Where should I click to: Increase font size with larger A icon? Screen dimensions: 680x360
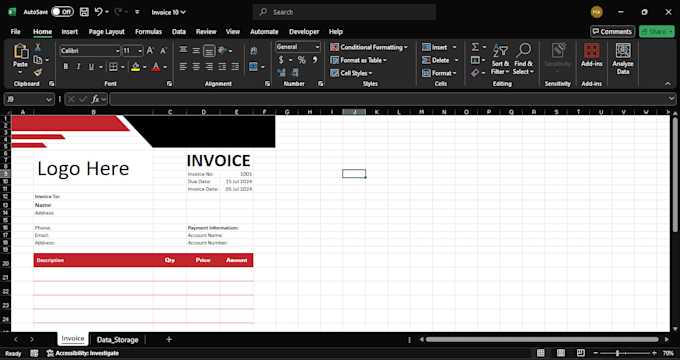tap(150, 51)
